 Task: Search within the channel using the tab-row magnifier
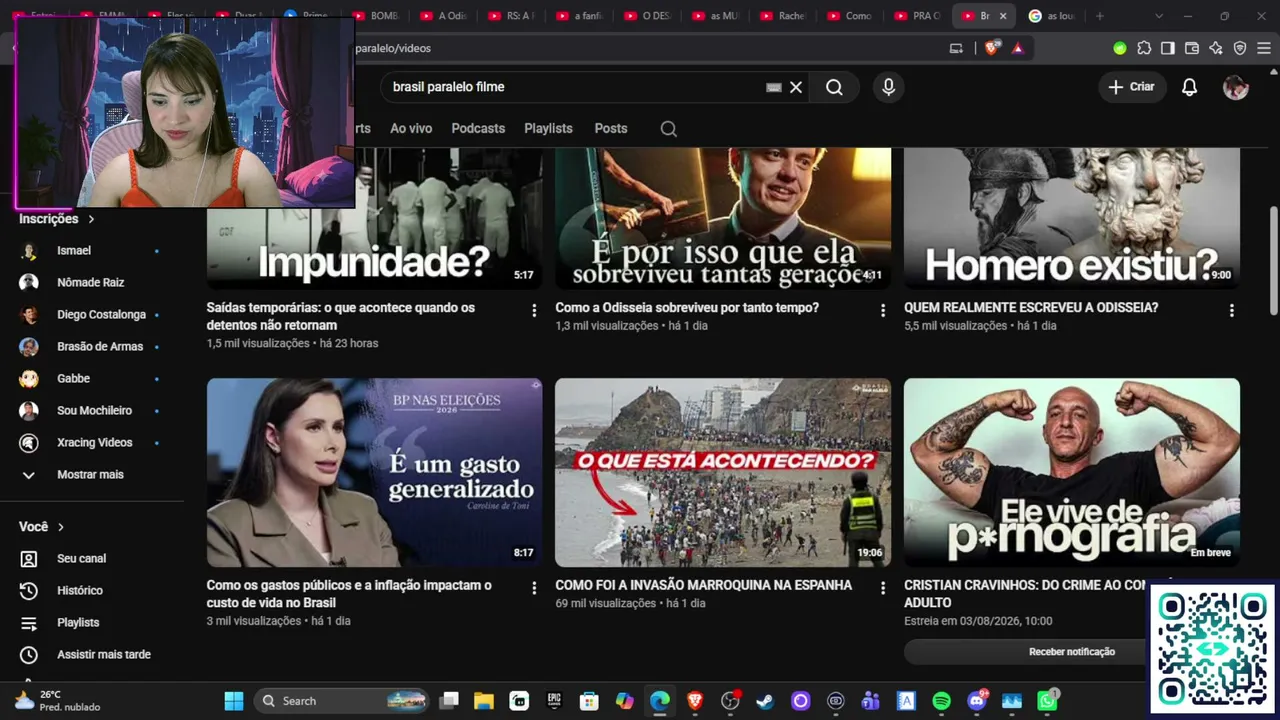[x=669, y=128]
